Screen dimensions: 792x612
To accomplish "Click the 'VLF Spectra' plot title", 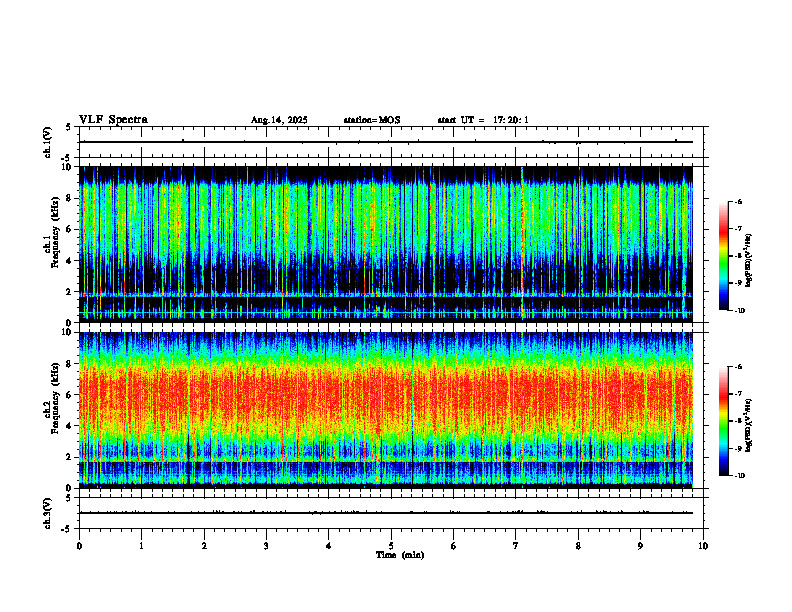I will [x=113, y=120].
